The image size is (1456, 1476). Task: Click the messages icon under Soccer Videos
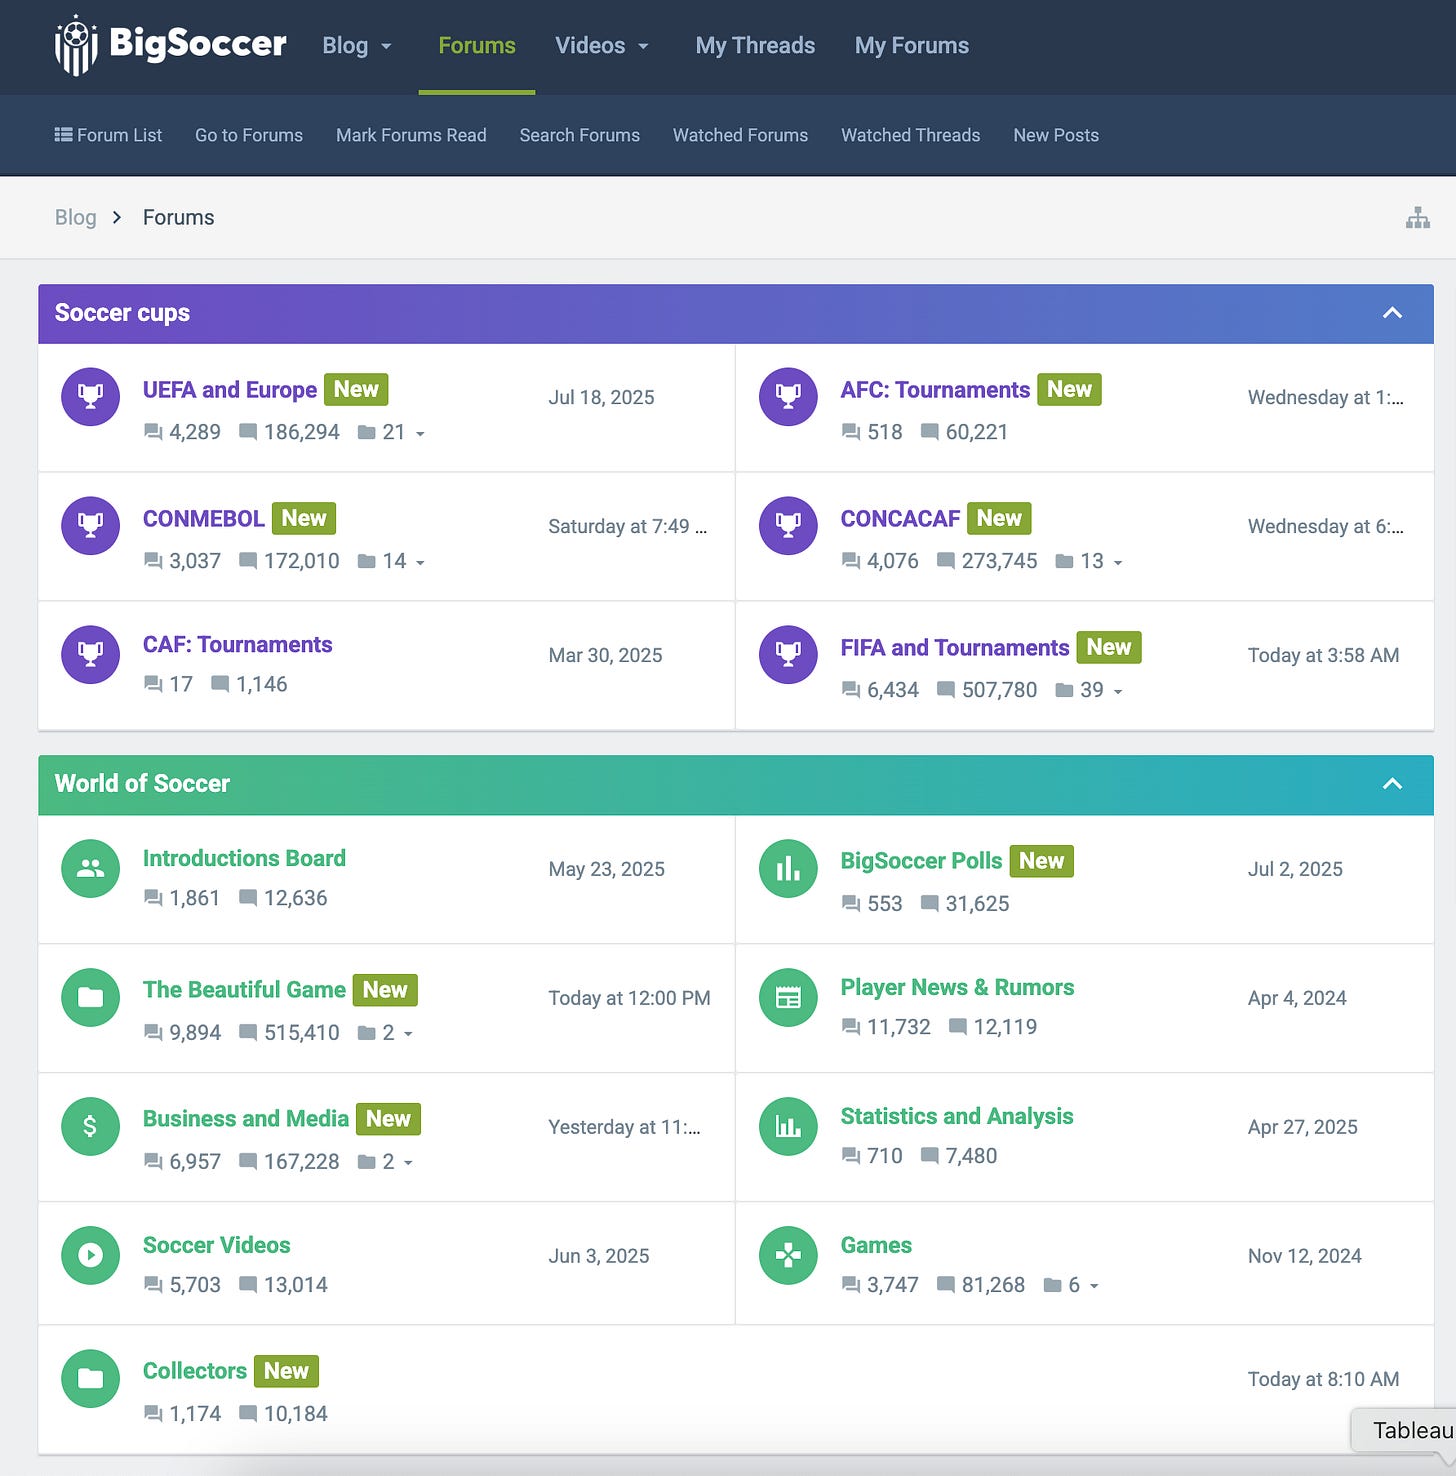pyautogui.click(x=248, y=1285)
